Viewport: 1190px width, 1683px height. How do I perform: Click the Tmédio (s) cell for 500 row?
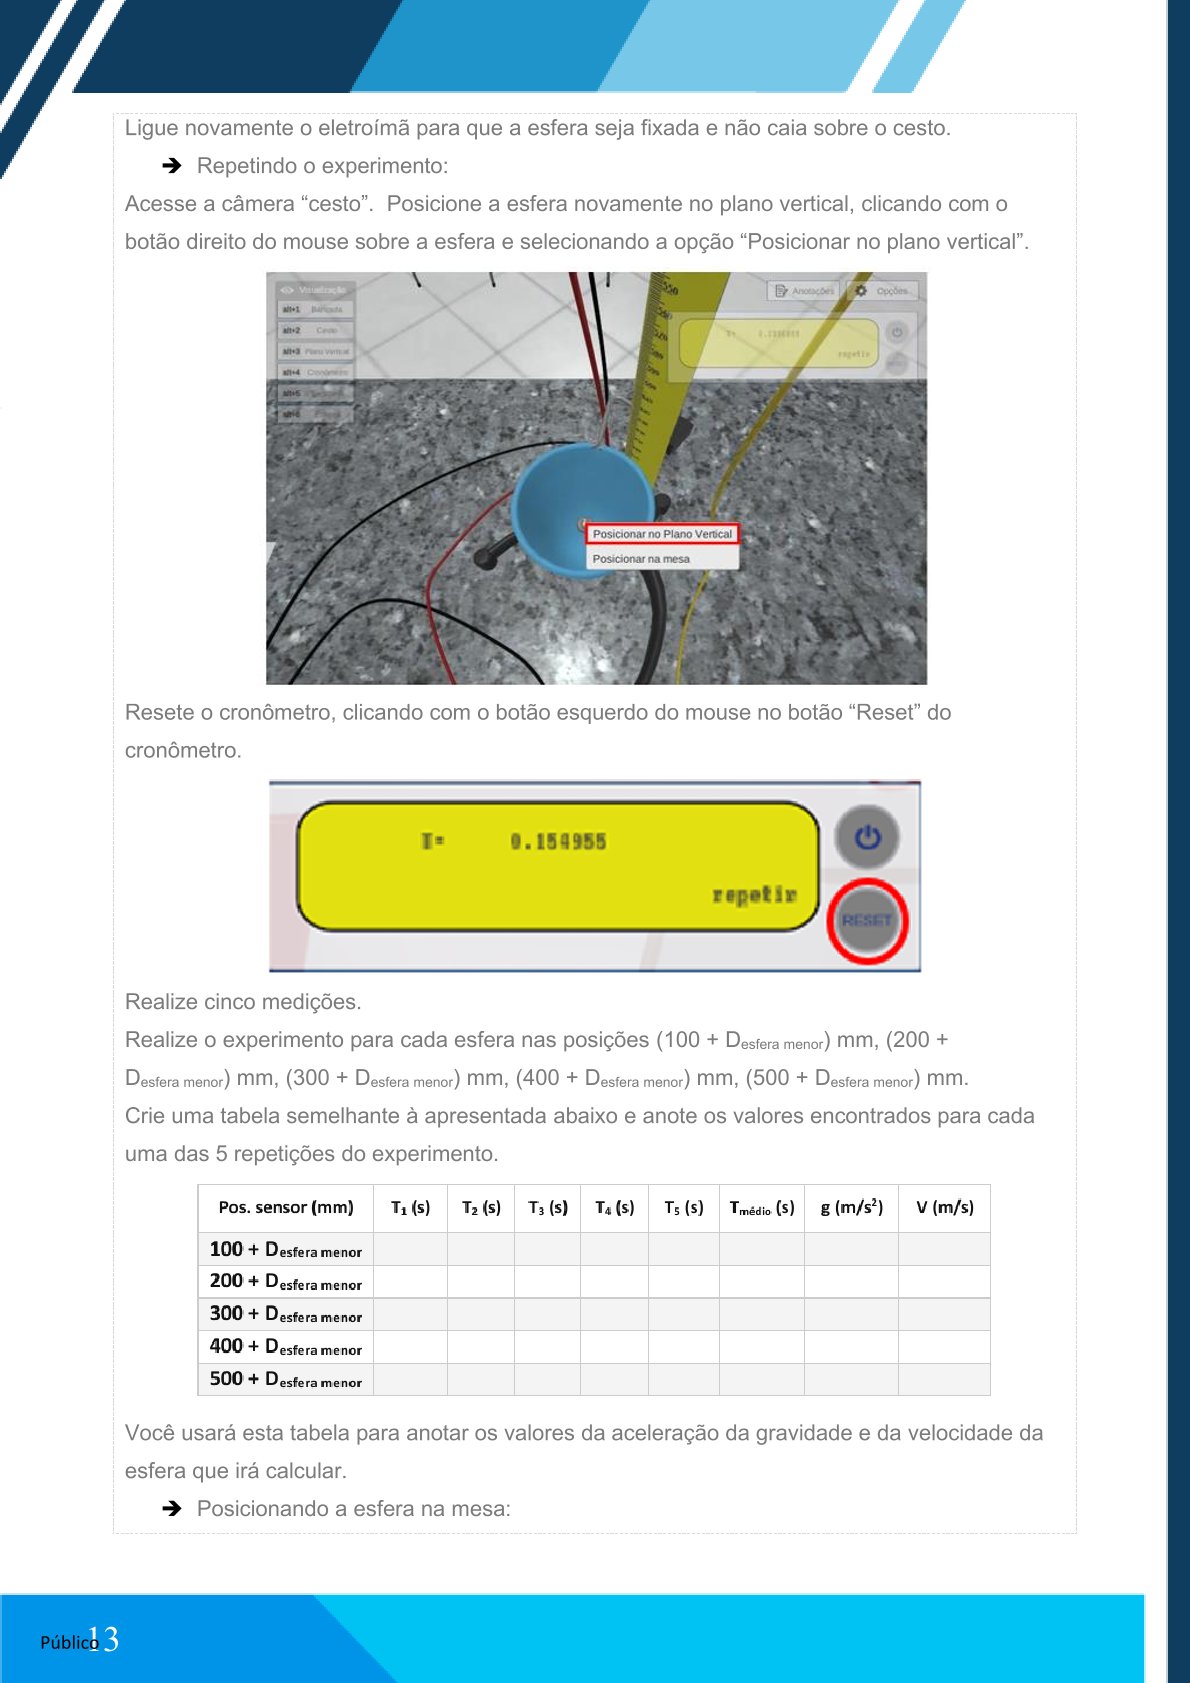coord(761,1380)
